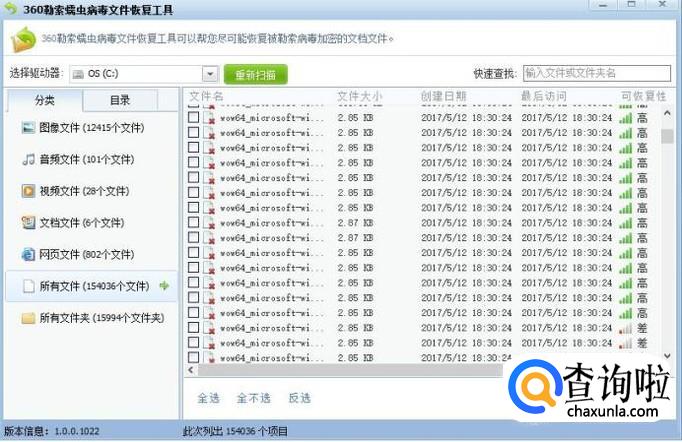The width and height of the screenshot is (682, 442).
Task: Sort by the 文件大小 column header
Action: 360,96
